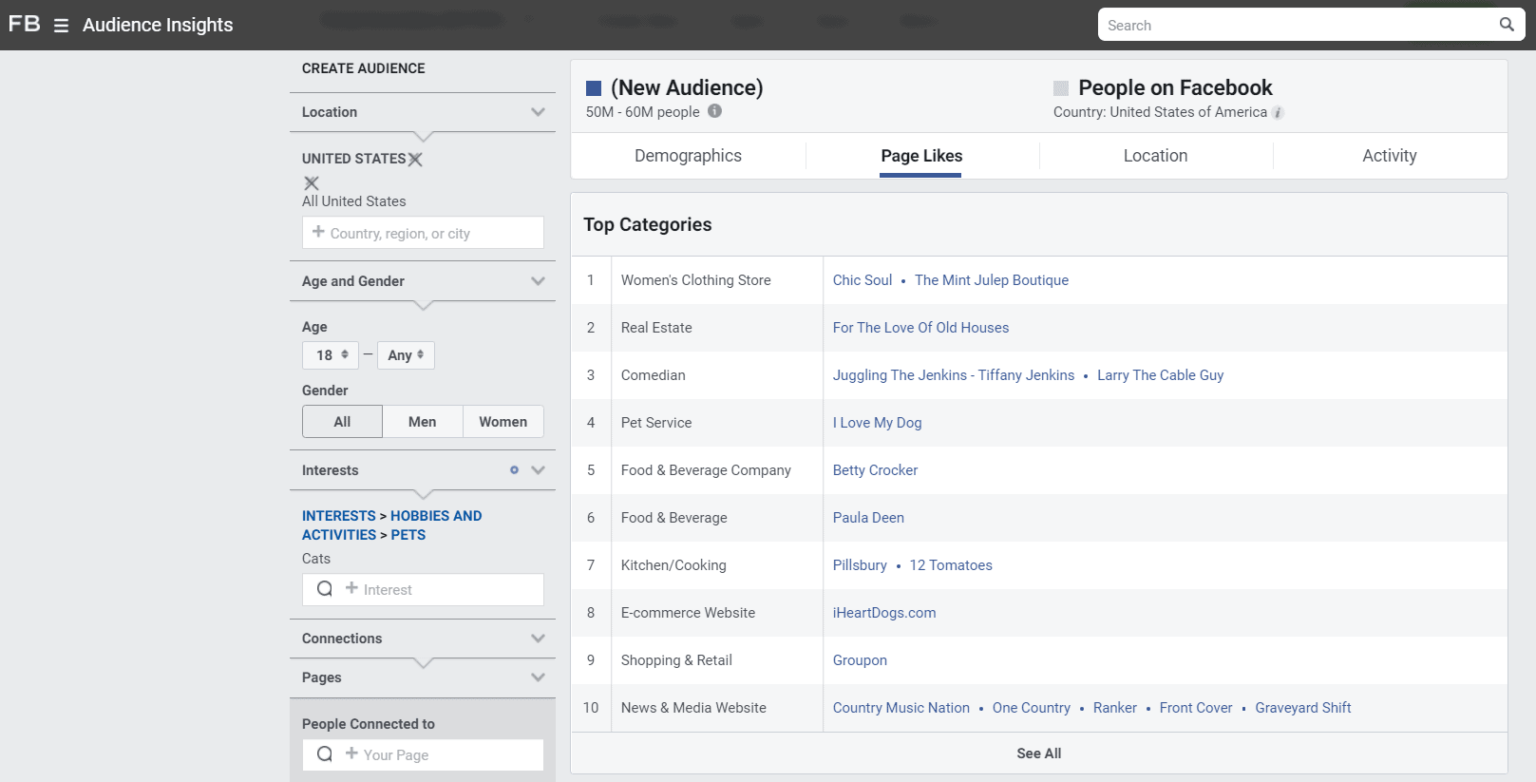
Task: Switch to the Demographics tab
Action: (688, 156)
